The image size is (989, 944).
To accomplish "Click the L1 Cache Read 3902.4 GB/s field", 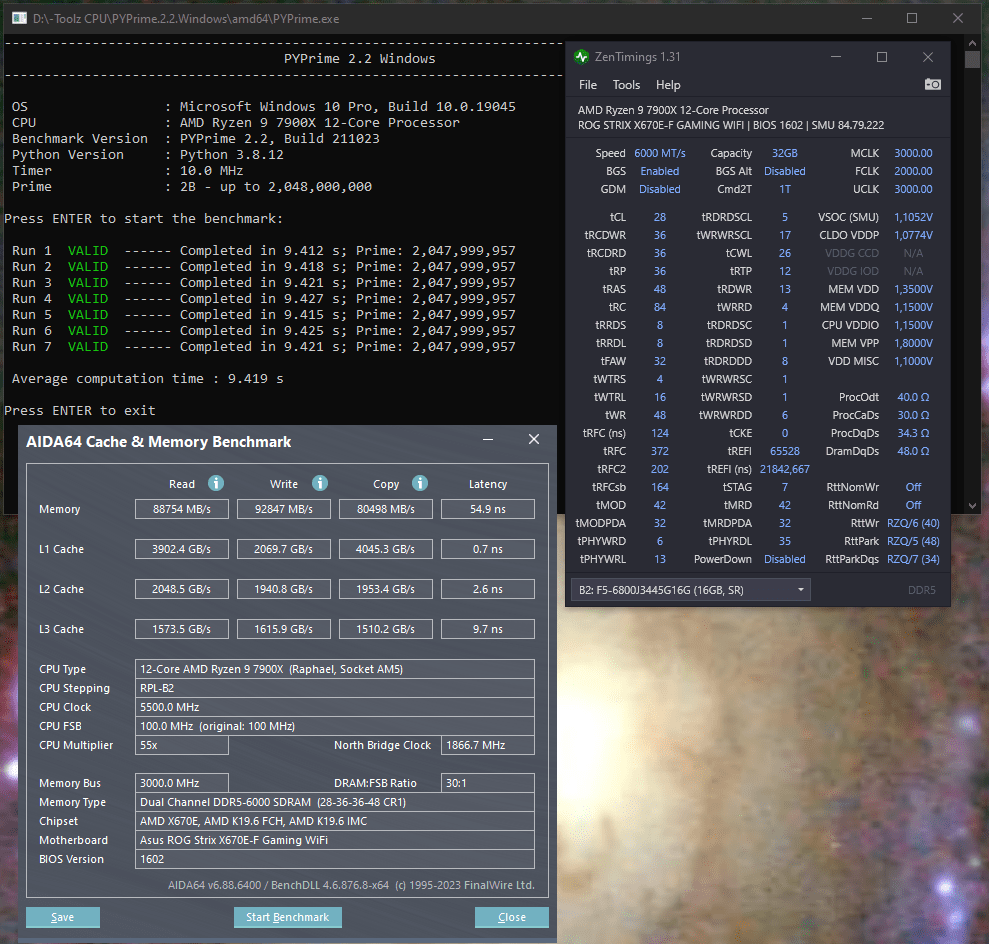I will [x=182, y=549].
